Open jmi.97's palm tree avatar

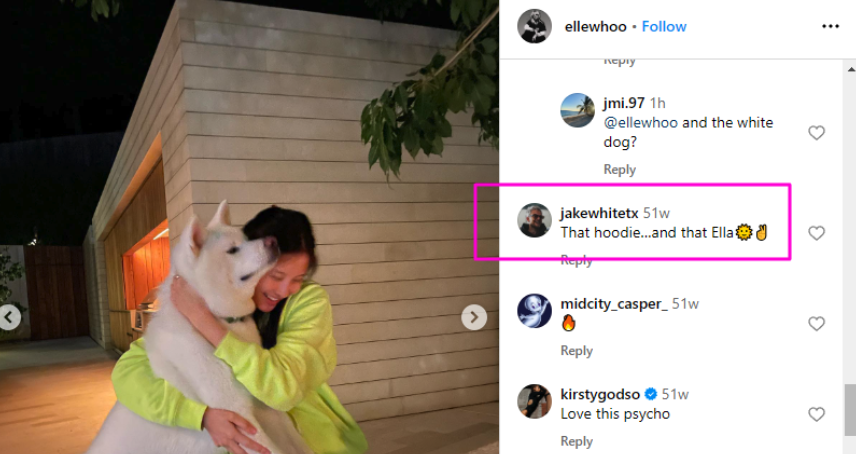[x=578, y=110]
